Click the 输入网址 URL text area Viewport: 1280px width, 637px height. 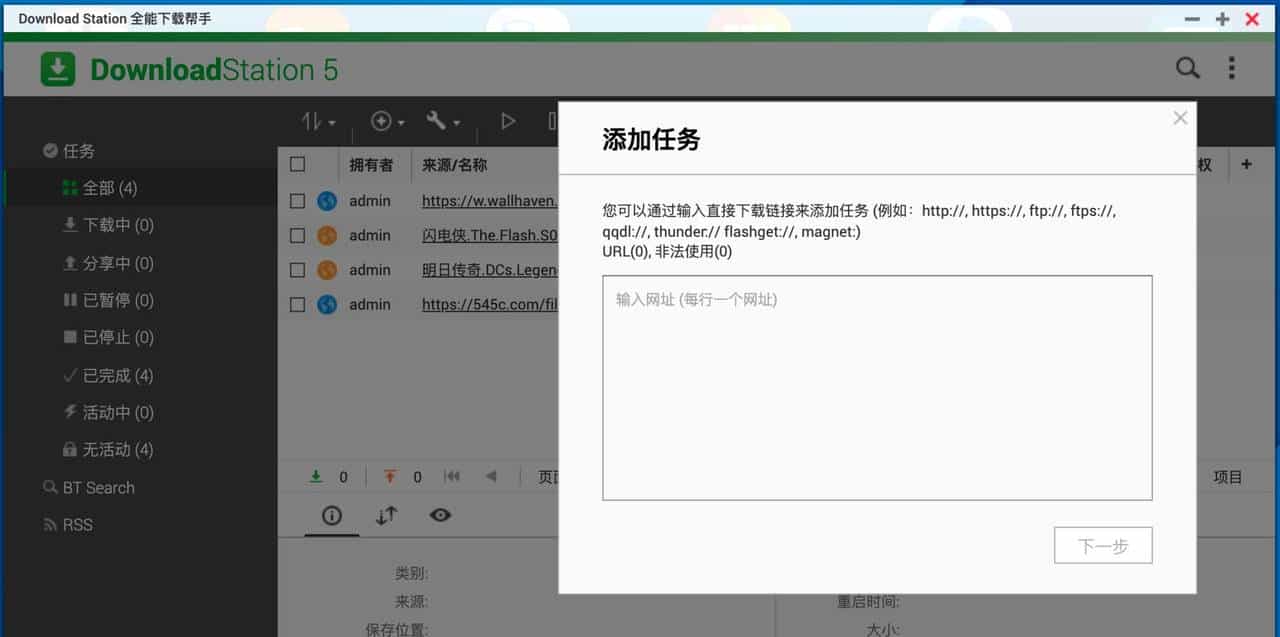pos(876,388)
